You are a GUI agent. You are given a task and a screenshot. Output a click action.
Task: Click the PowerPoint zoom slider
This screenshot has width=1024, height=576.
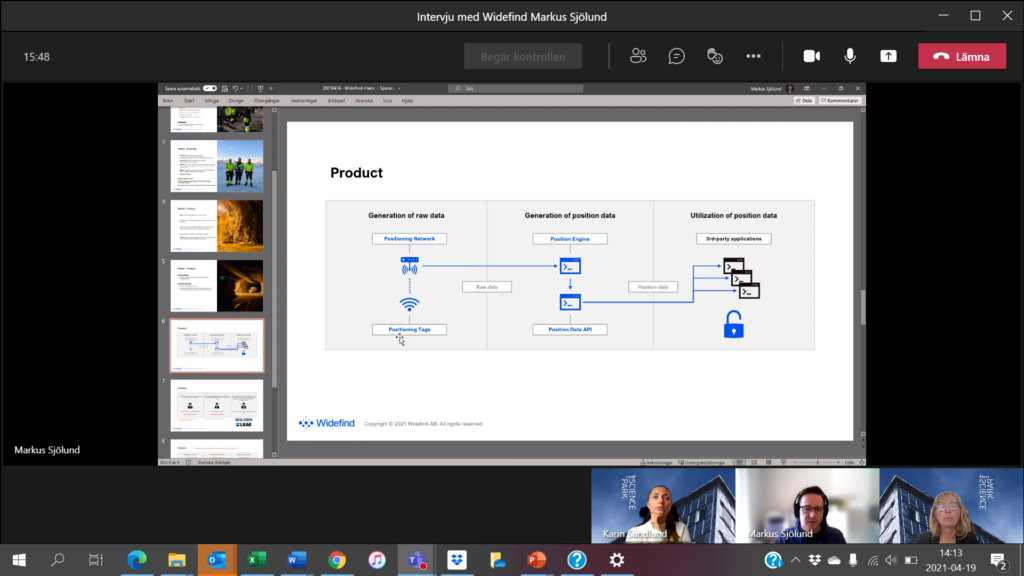point(817,462)
